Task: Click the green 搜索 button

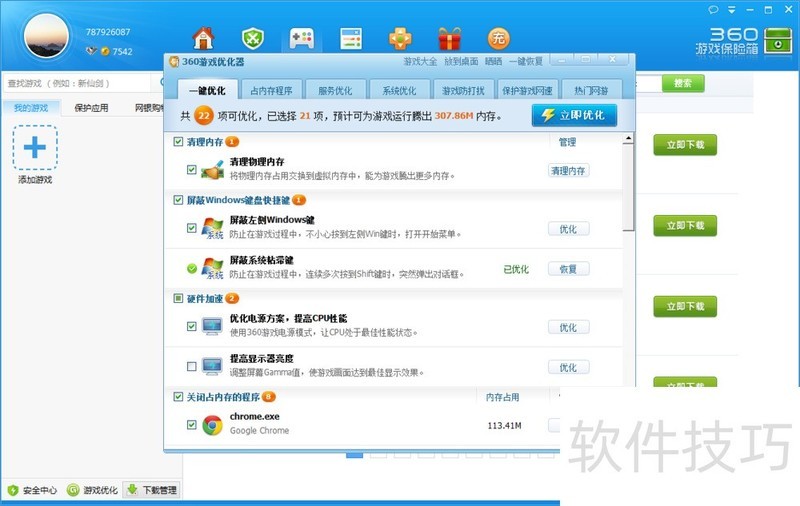Action: point(683,83)
